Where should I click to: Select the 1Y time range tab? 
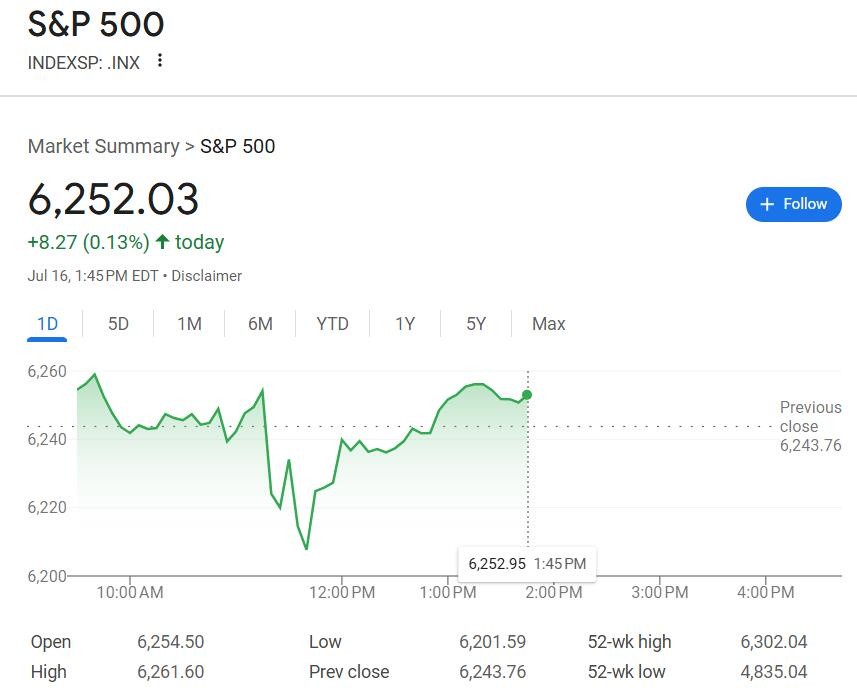[x=405, y=324]
